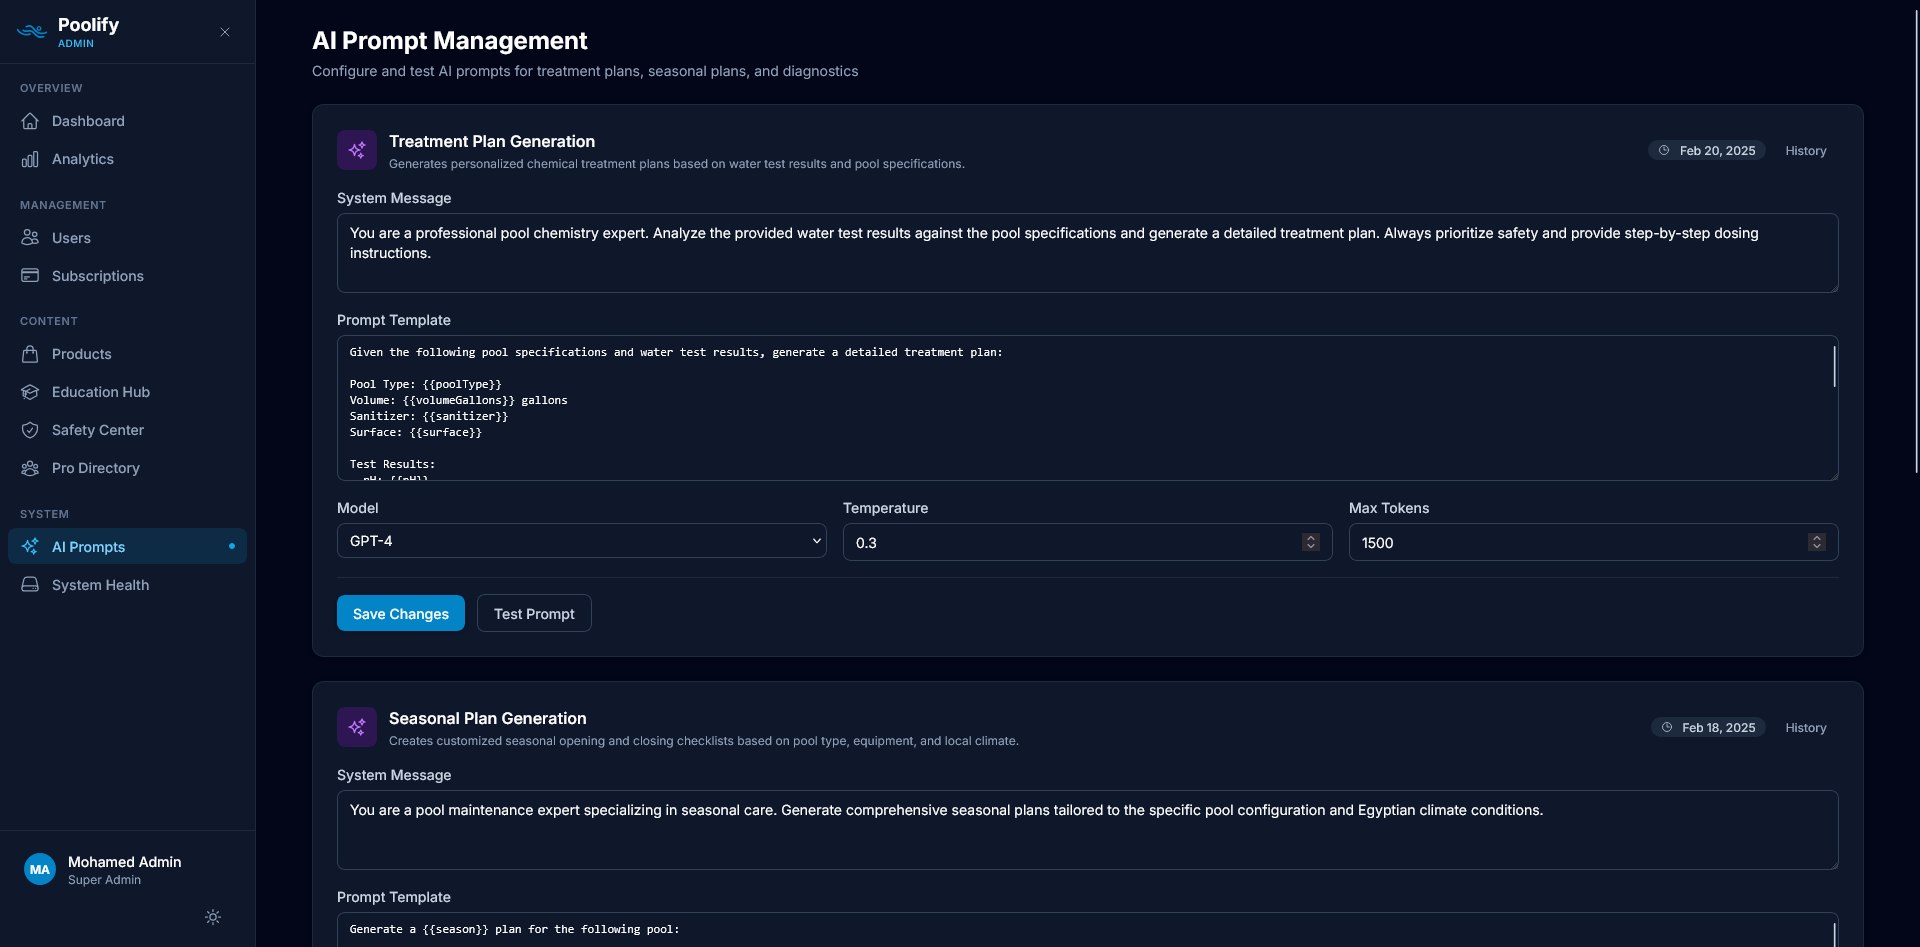
Task: Click the Prompt Template inner scrollbar
Action: [x=1834, y=366]
